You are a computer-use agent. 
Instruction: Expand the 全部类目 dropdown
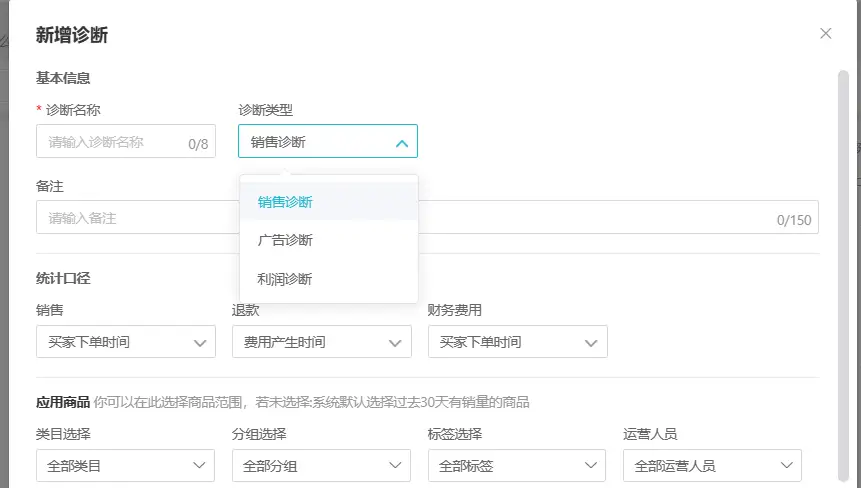point(126,466)
